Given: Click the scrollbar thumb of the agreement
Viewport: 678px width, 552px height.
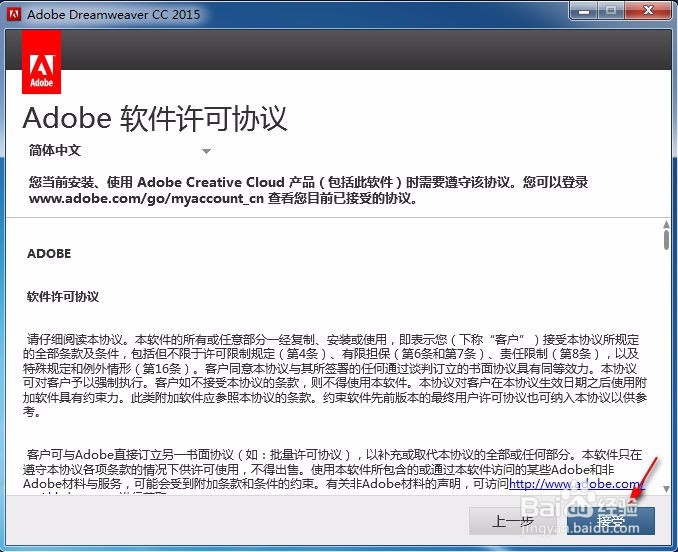Looking at the screenshot, I should point(666,240).
